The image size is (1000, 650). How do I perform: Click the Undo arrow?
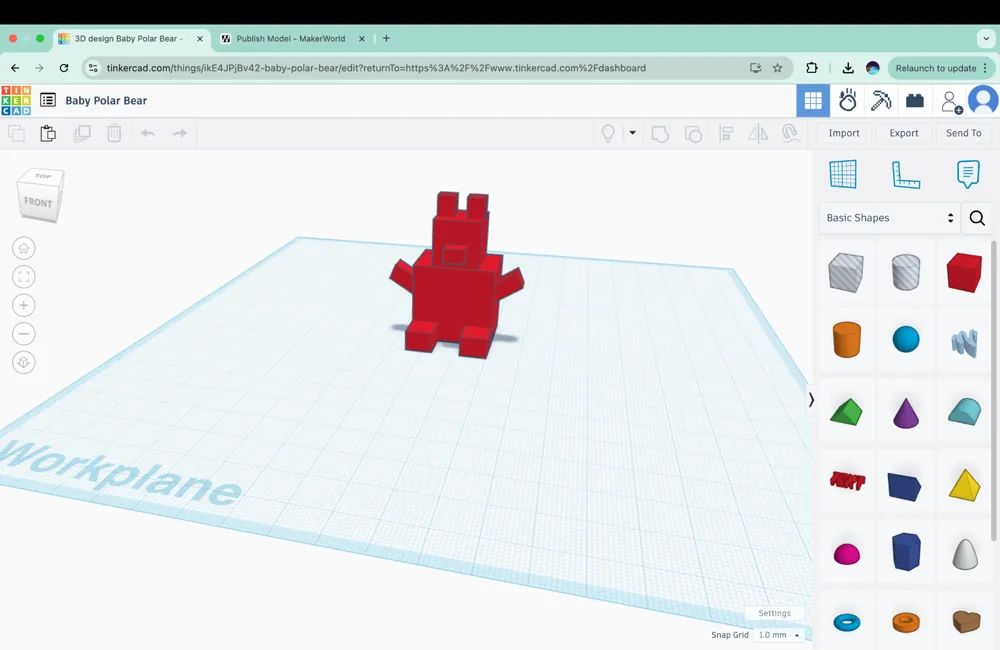(148, 133)
